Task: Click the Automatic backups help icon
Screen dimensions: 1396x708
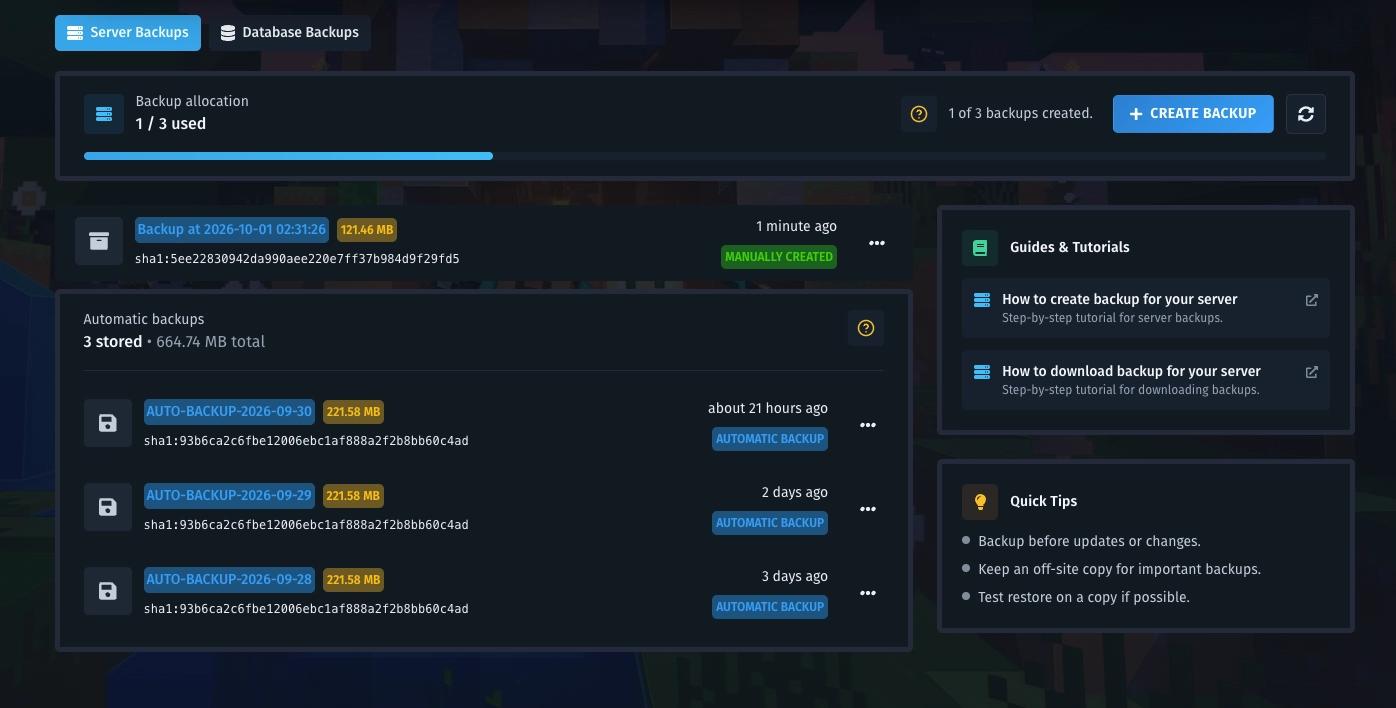Action: tap(866, 328)
